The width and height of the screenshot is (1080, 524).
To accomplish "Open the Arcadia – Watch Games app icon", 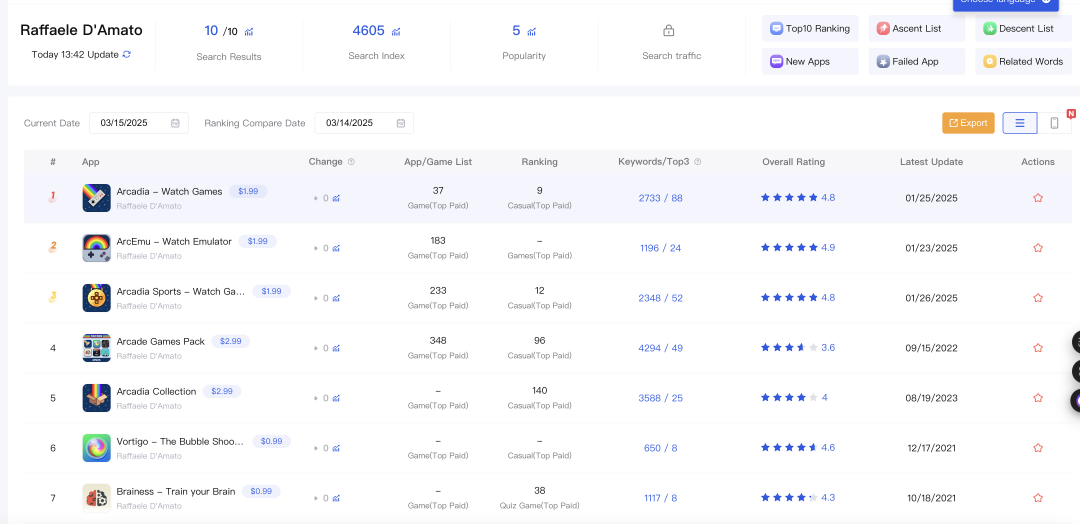I will (96, 198).
